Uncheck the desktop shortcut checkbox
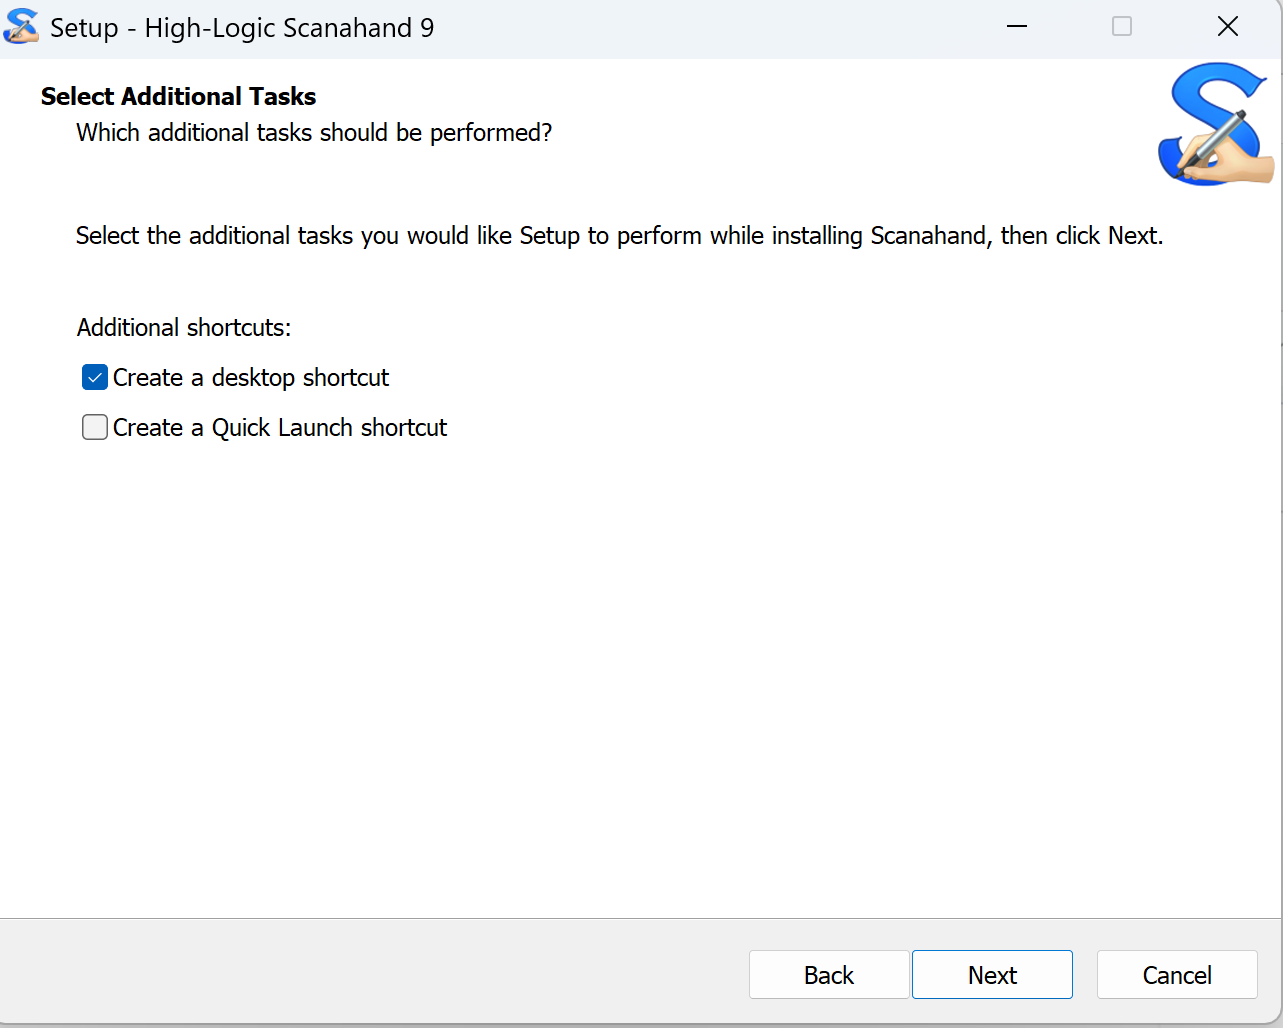Image resolution: width=1283 pixels, height=1028 pixels. click(x=95, y=378)
